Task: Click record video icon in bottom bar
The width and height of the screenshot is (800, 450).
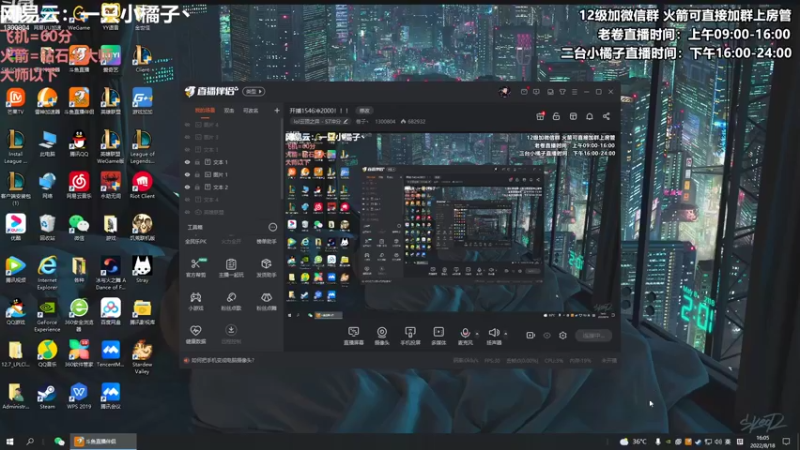Action: (x=531, y=335)
